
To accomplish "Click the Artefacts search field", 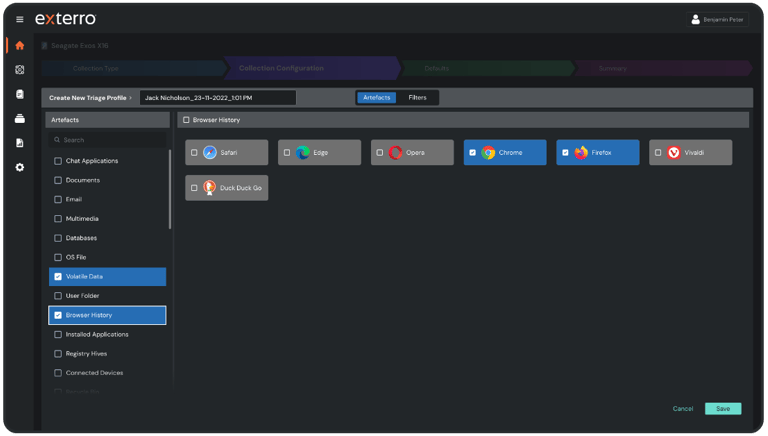I will [107, 140].
